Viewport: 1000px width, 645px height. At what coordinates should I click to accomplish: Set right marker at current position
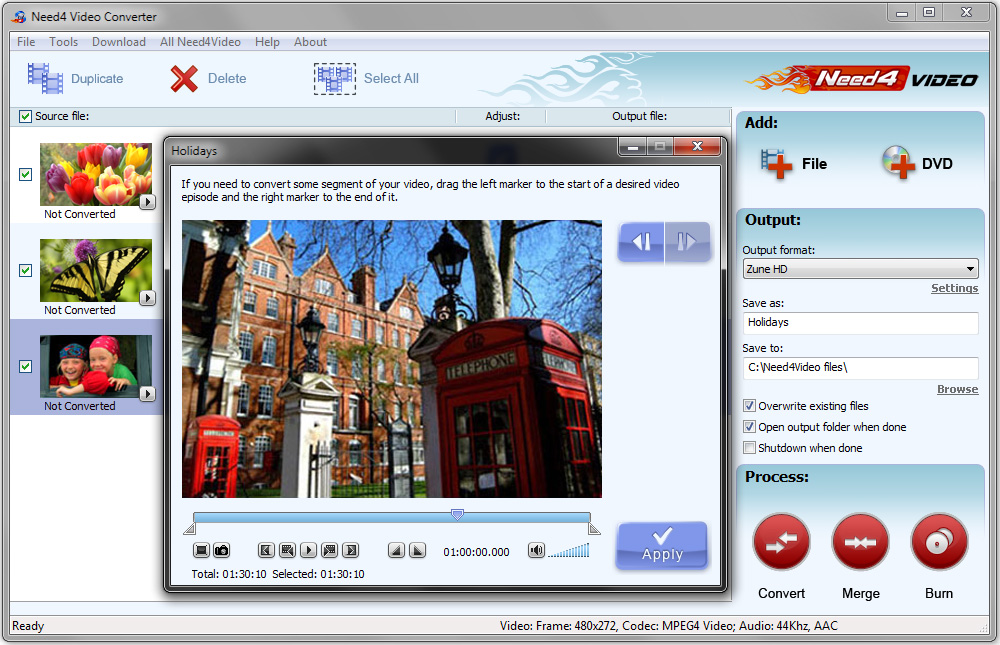(418, 550)
